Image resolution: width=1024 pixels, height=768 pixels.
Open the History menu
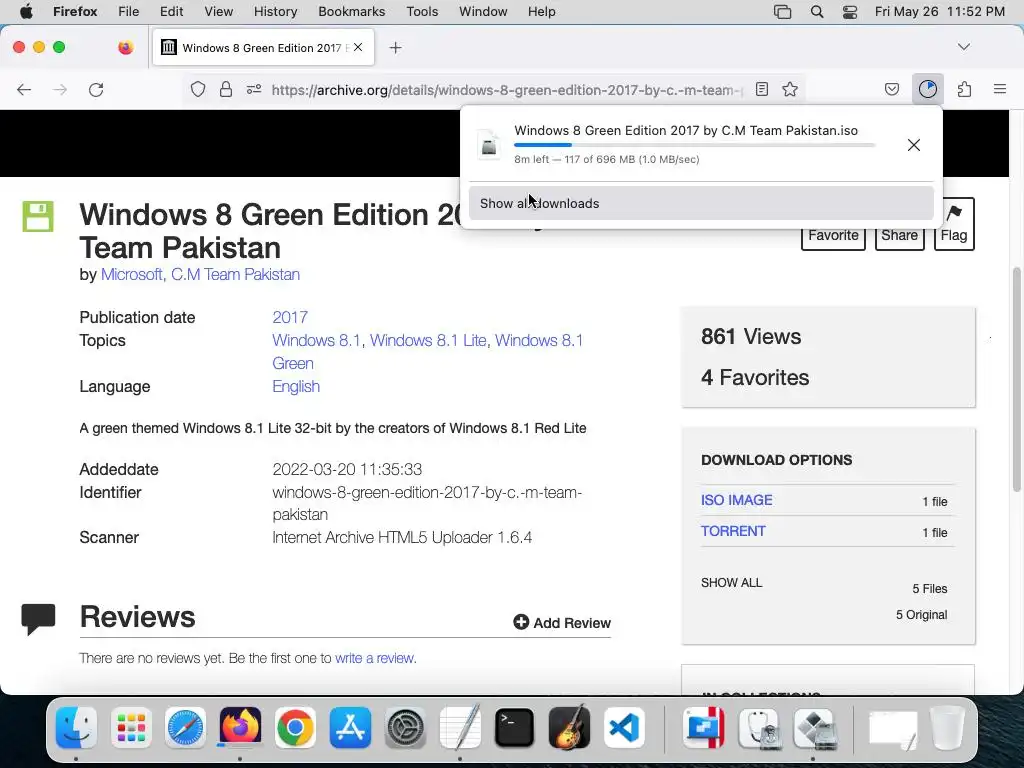[276, 12]
